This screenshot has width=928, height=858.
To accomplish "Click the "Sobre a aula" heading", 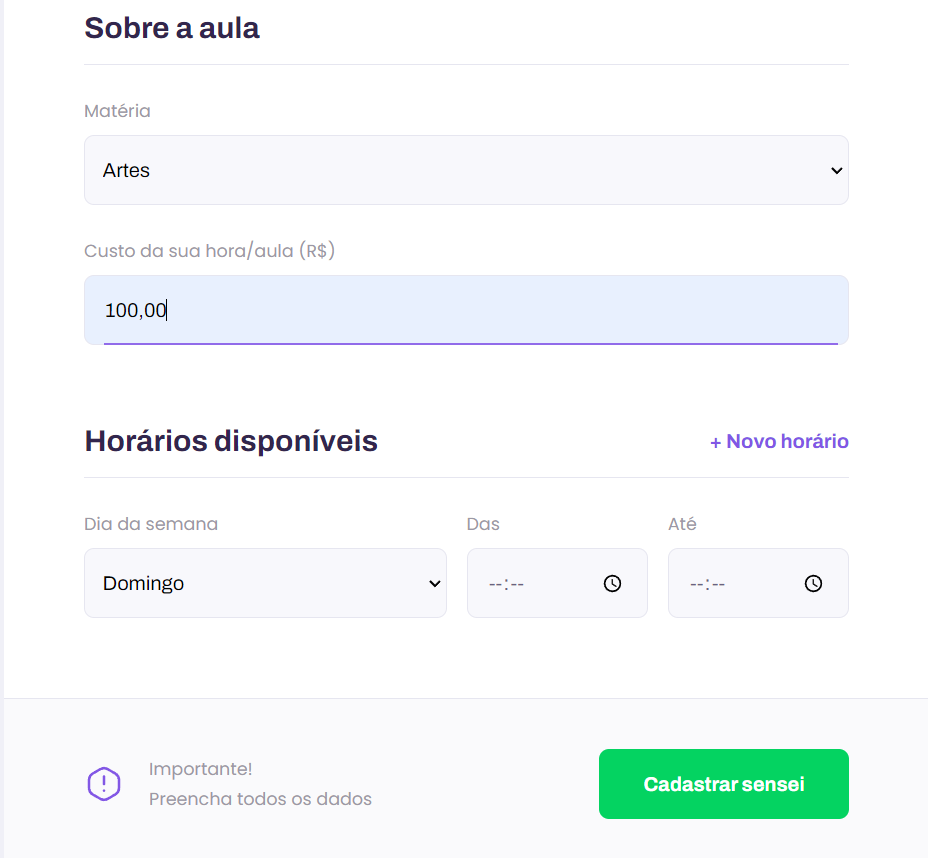I will click(172, 28).
